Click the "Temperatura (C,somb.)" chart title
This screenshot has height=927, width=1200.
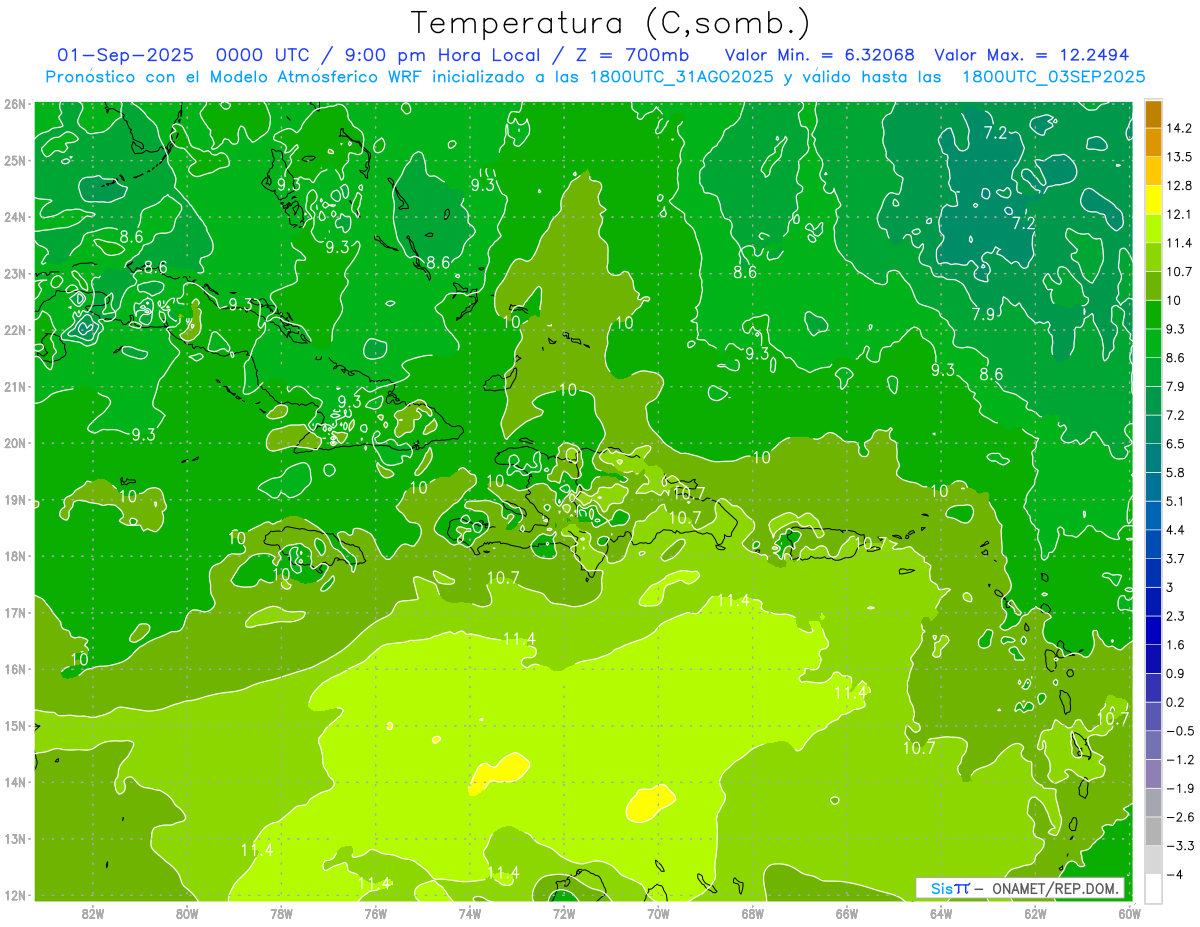pyautogui.click(x=610, y=23)
